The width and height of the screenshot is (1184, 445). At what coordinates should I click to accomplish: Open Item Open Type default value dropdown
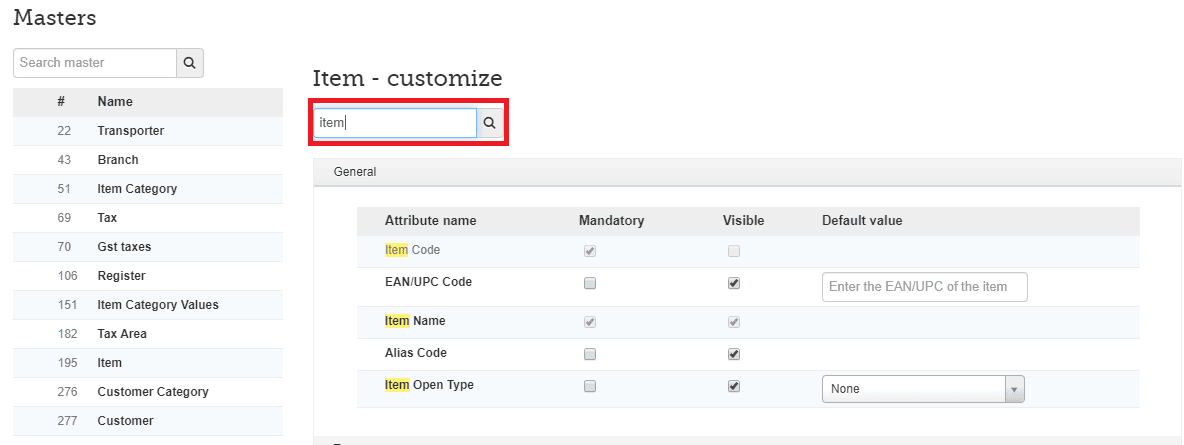923,389
